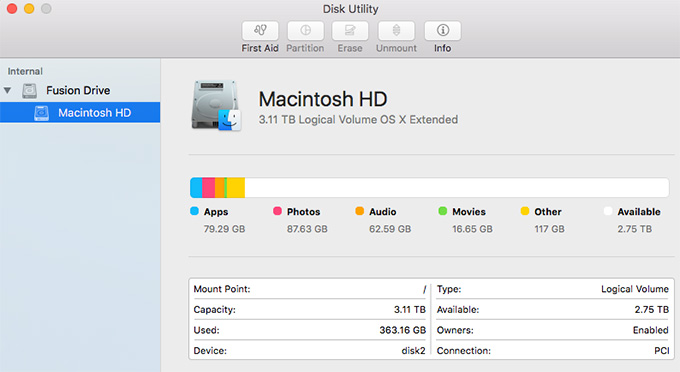Click the Erase toolbar icon
The image size is (680, 372).
pyautogui.click(x=350, y=30)
